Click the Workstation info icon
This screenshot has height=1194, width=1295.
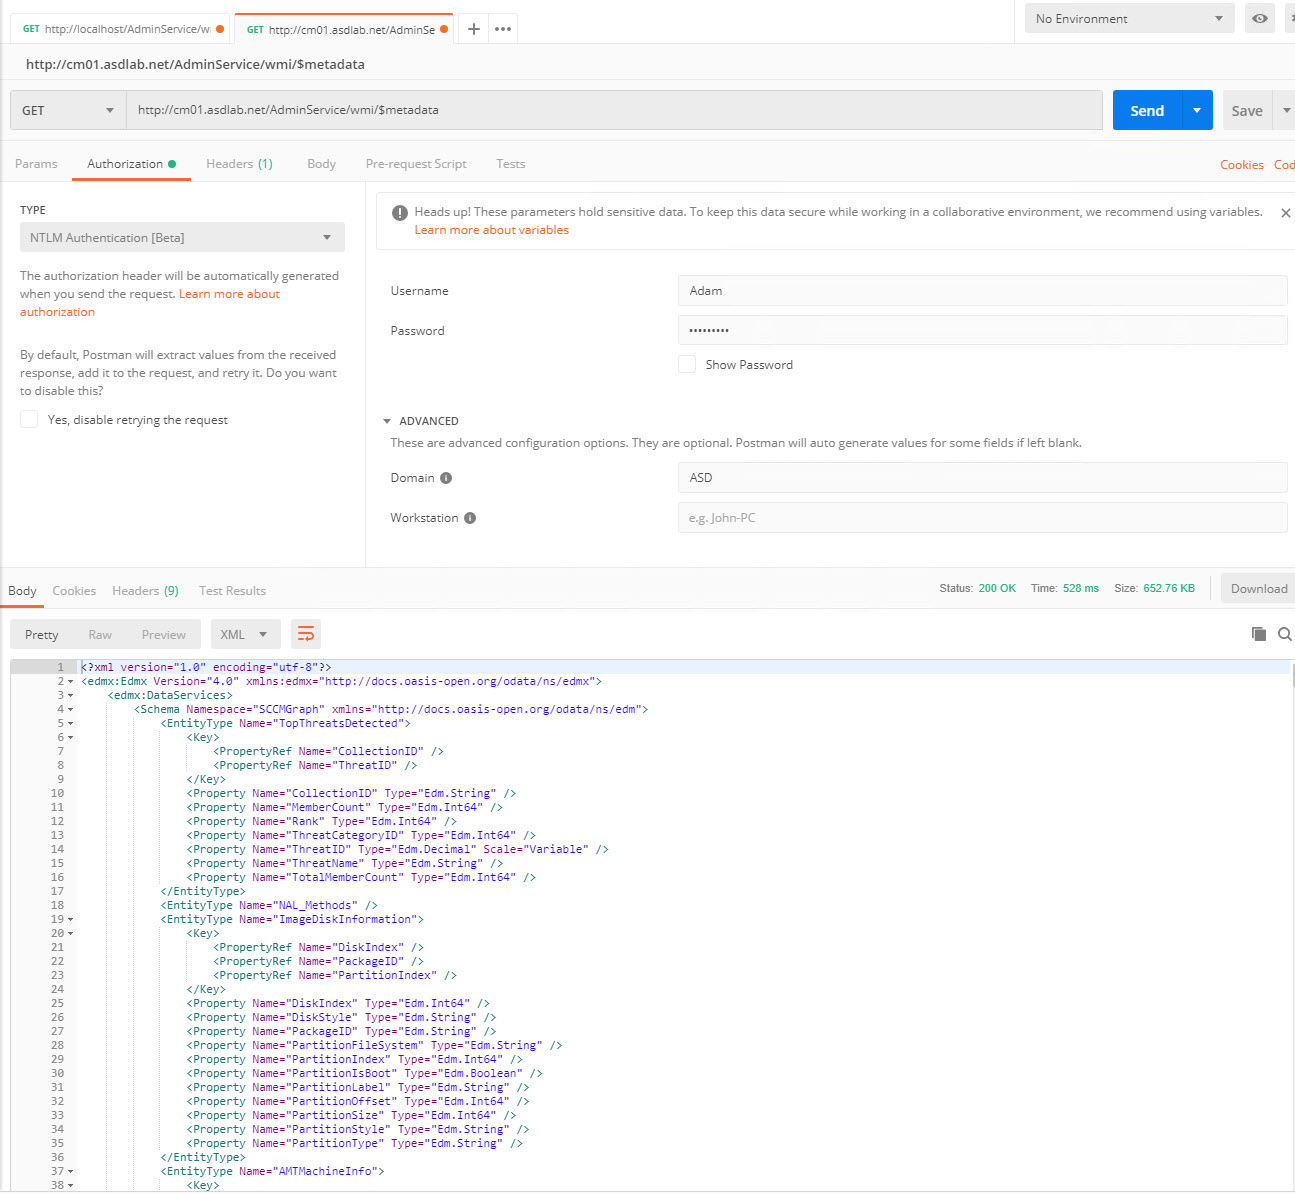coord(470,518)
